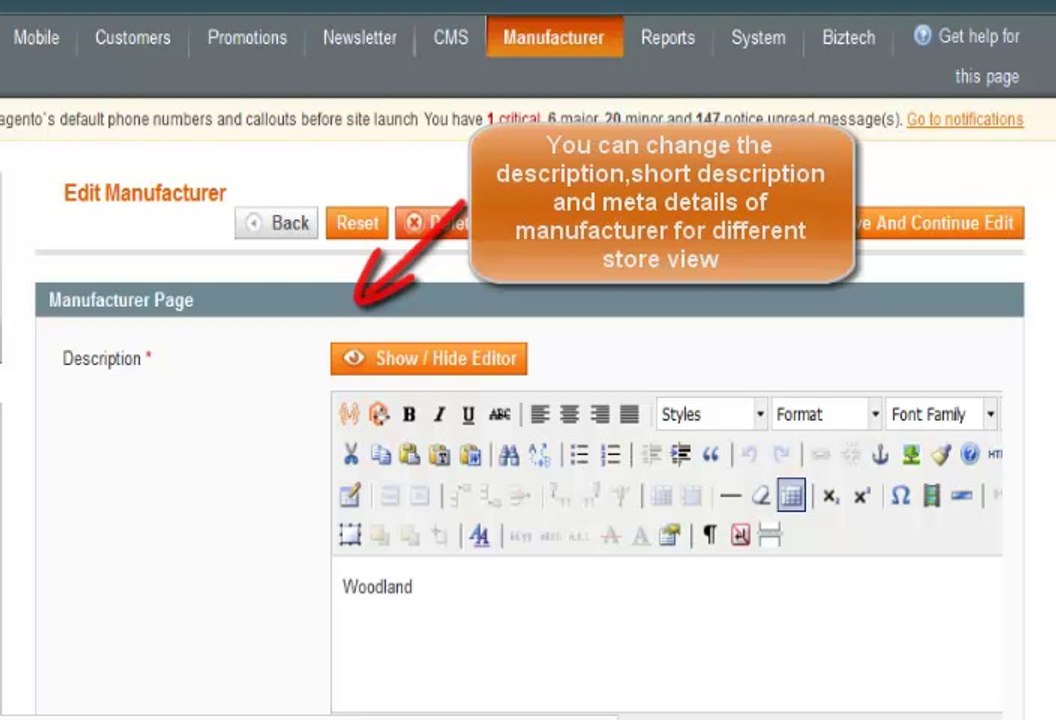Apply blockquote formatting
Viewport: 1056px width, 720px height.
(x=711, y=455)
